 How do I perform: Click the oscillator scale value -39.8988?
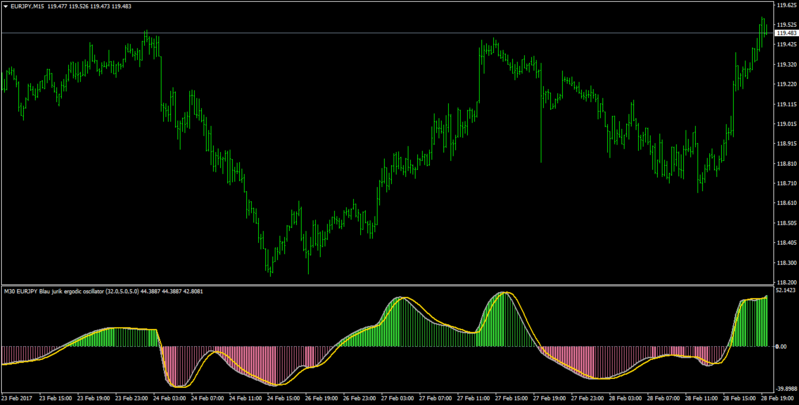point(786,388)
